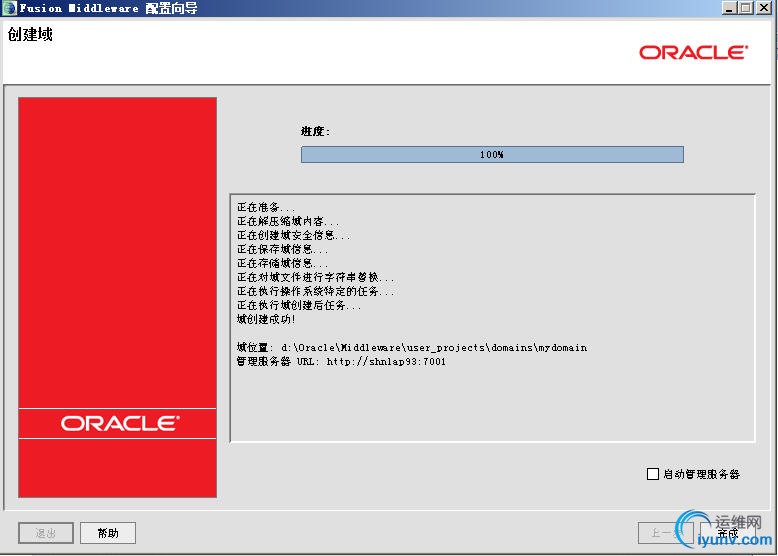Click the 正在存储域信息... log line
The height and width of the screenshot is (556, 778).
282,263
